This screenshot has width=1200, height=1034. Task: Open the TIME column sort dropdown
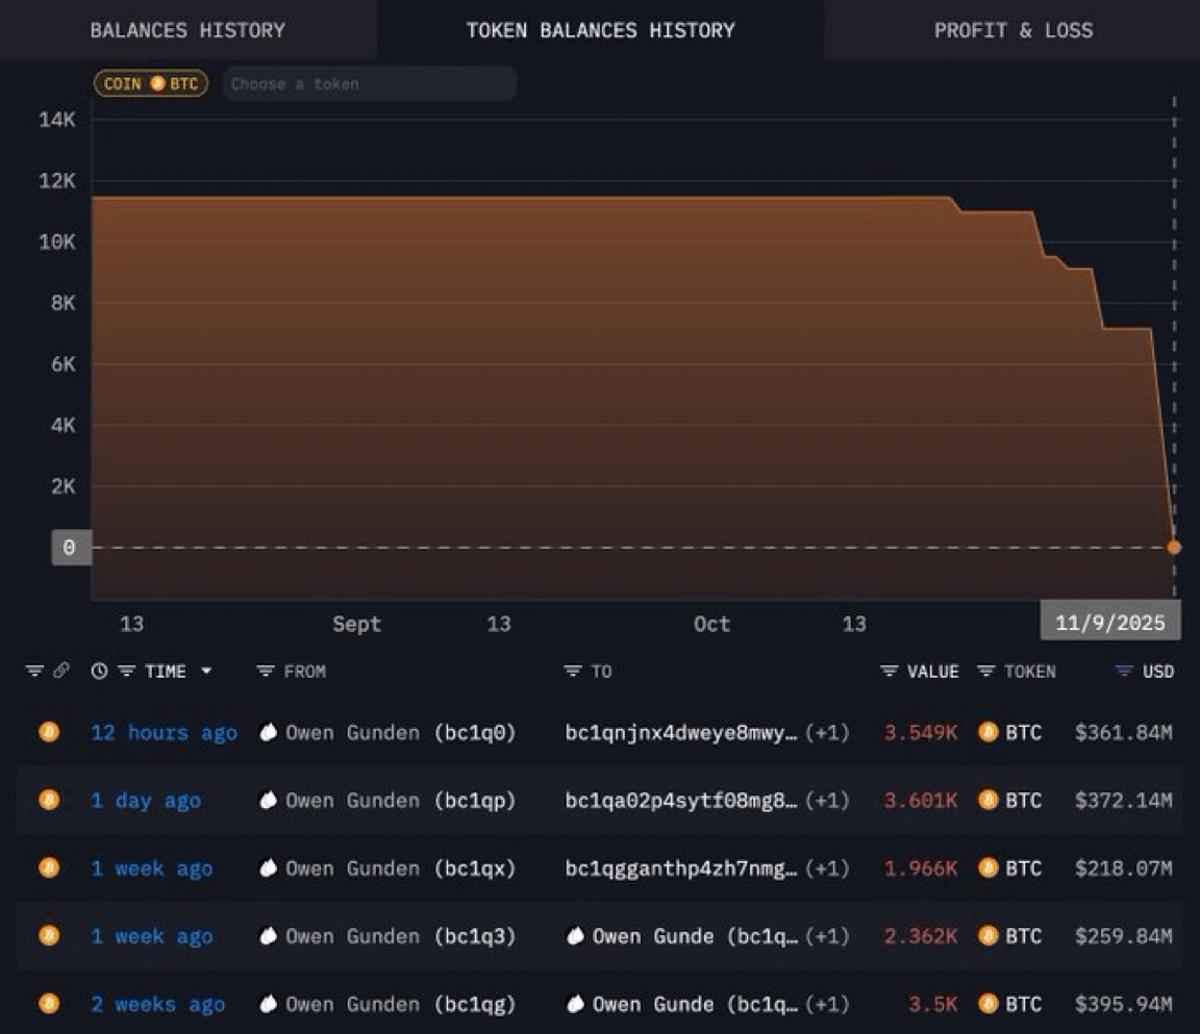pos(207,671)
